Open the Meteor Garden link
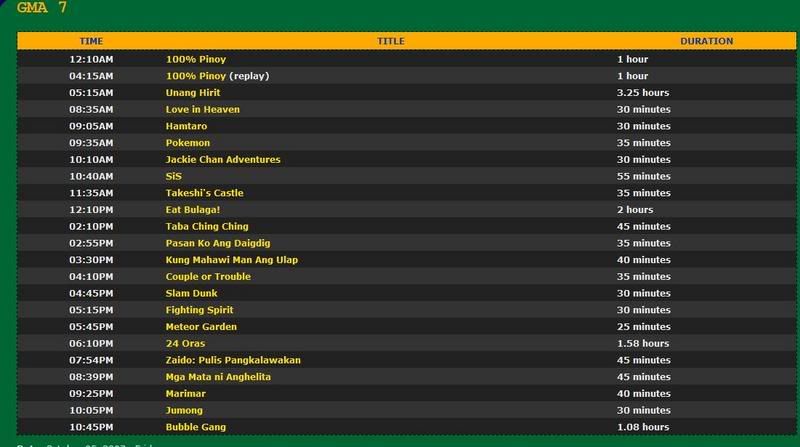This screenshot has width=800, height=447. coord(201,327)
